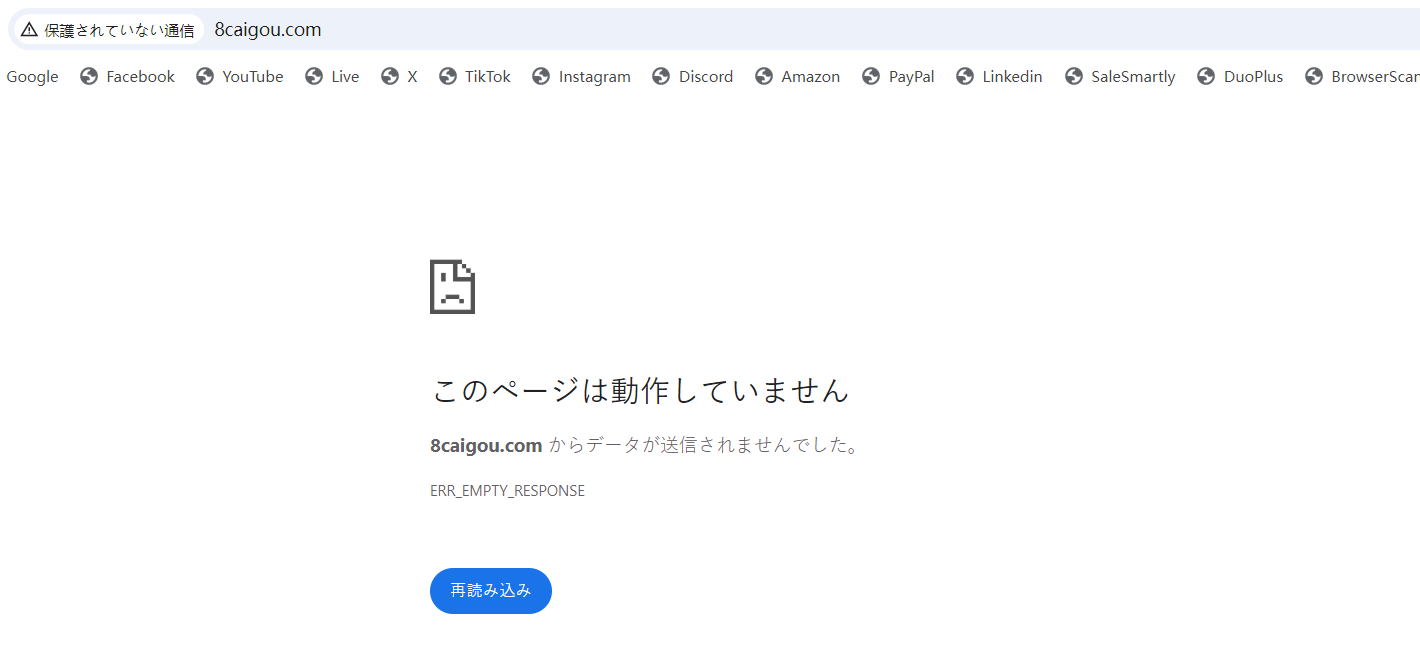Image resolution: width=1420 pixels, height=660 pixels.
Task: Open the SaleSmartly bookmark
Action: (x=1120, y=77)
